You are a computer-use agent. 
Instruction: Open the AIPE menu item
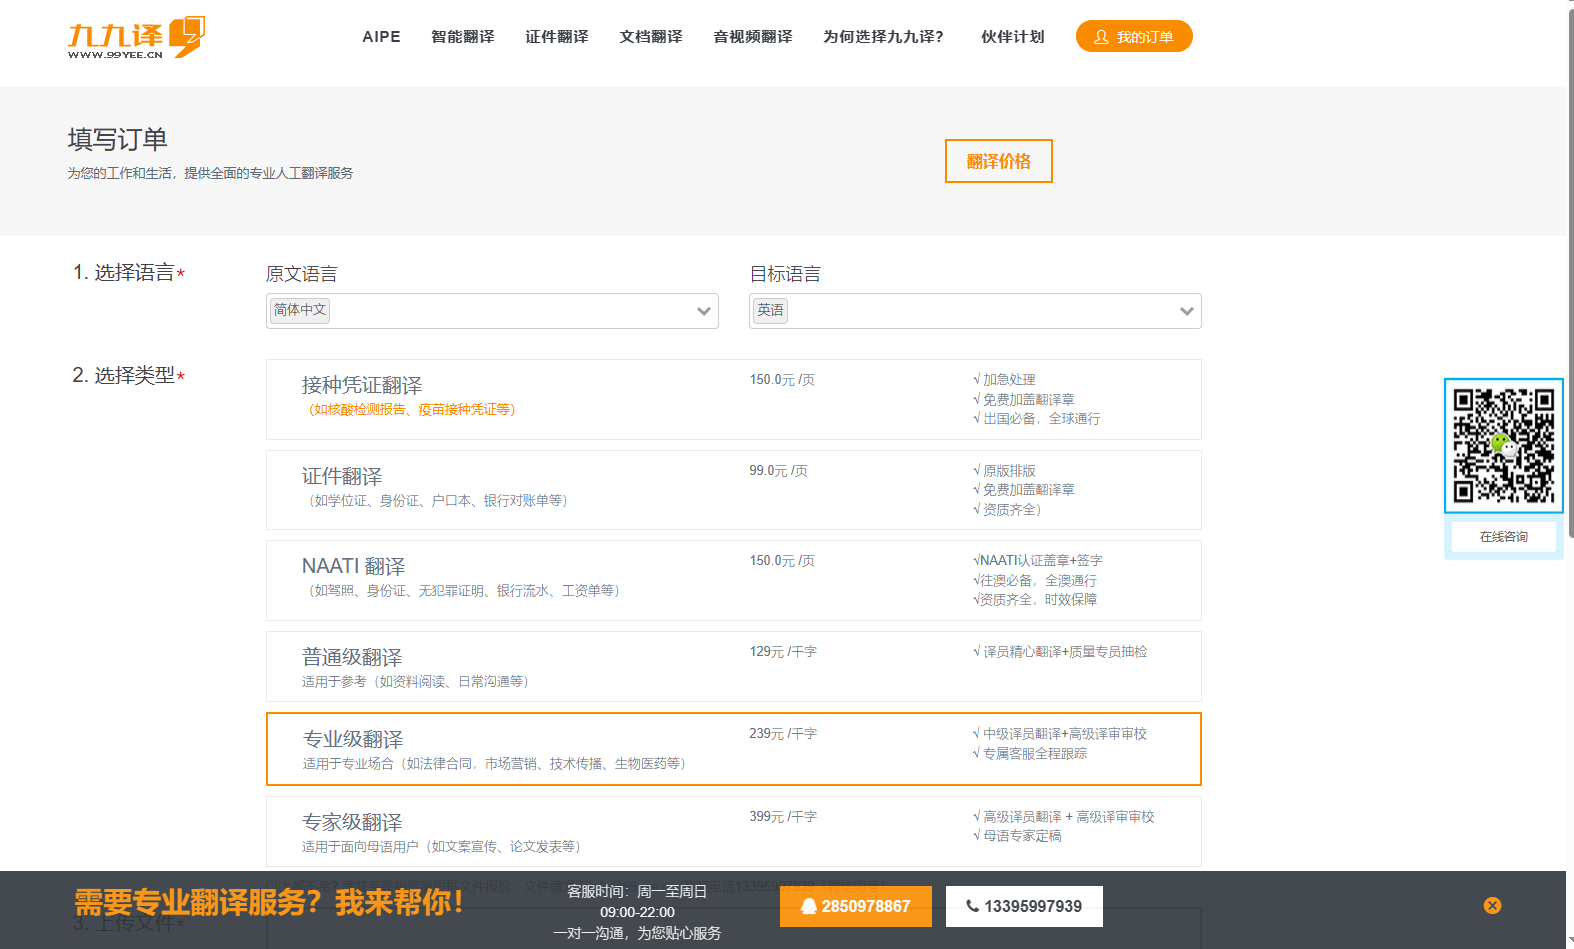[381, 37]
